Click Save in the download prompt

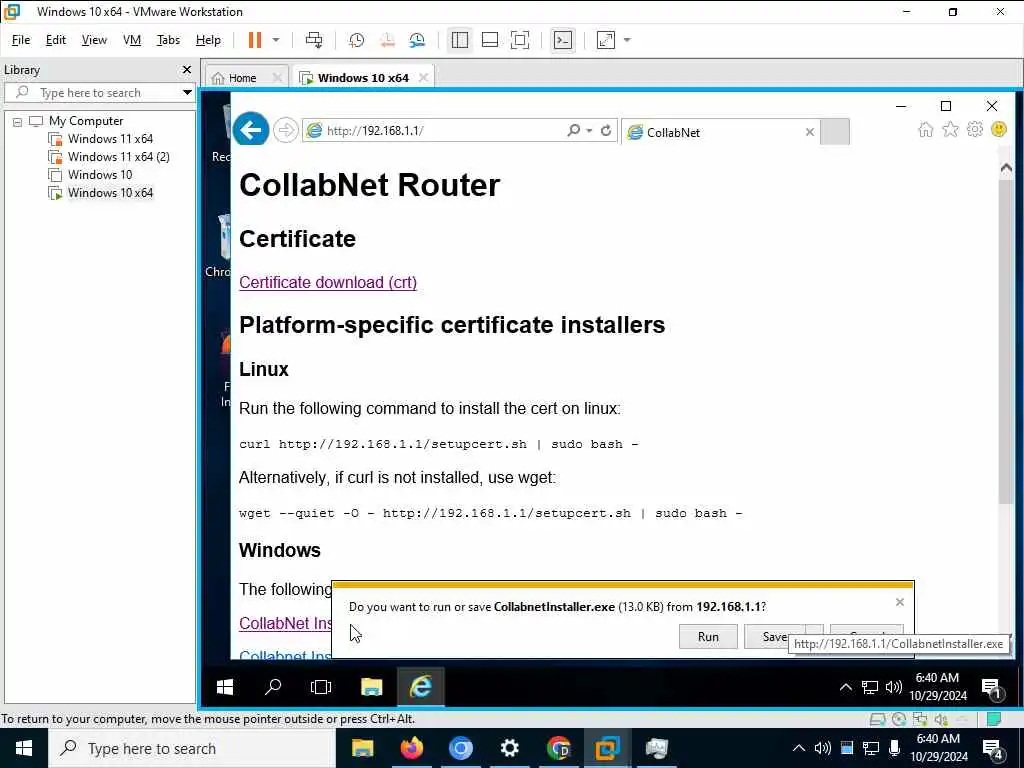point(775,637)
